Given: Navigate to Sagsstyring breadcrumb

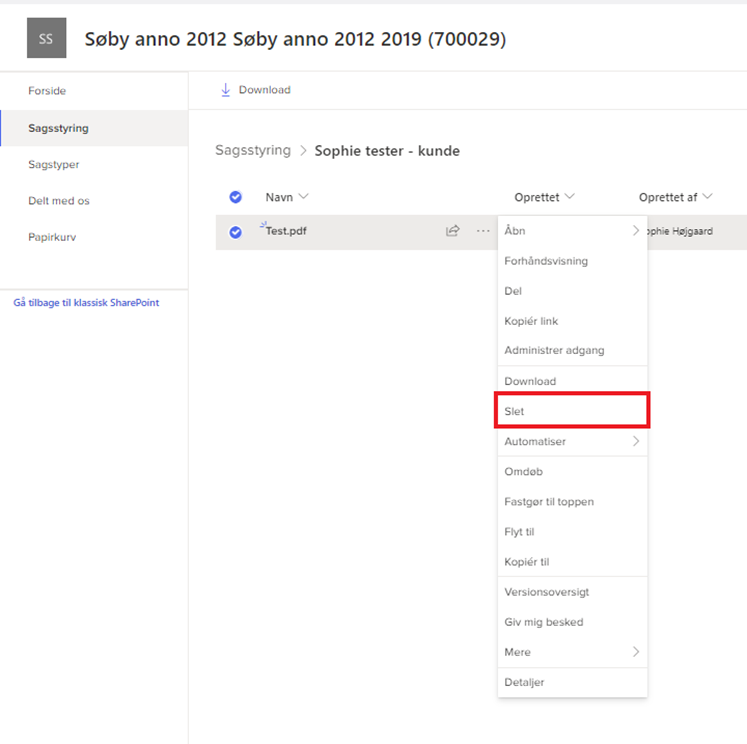Looking at the screenshot, I should [x=252, y=151].
